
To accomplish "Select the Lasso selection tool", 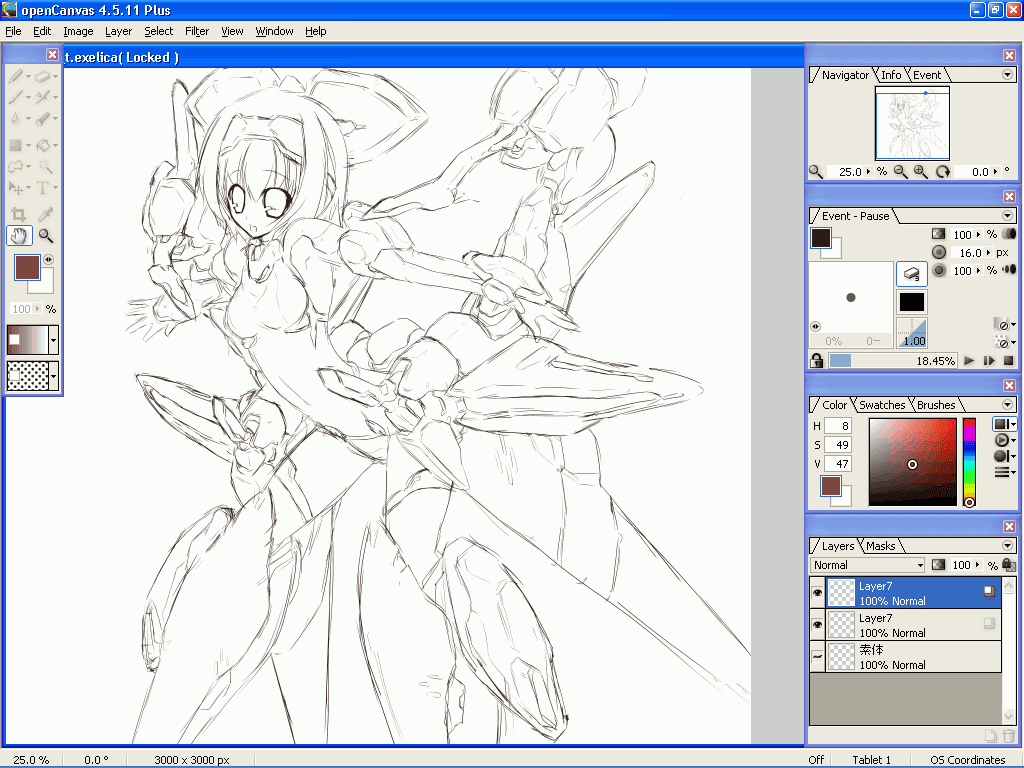I will click(x=16, y=167).
